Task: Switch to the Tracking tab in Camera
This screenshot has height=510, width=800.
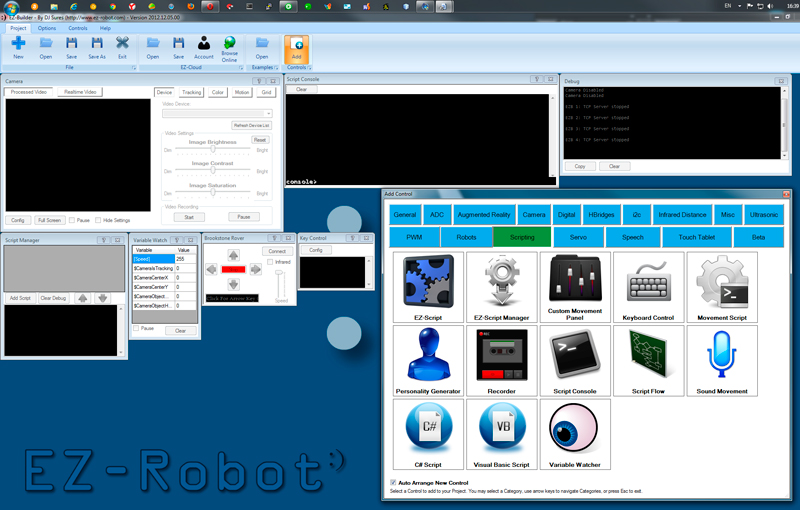Action: [x=191, y=92]
